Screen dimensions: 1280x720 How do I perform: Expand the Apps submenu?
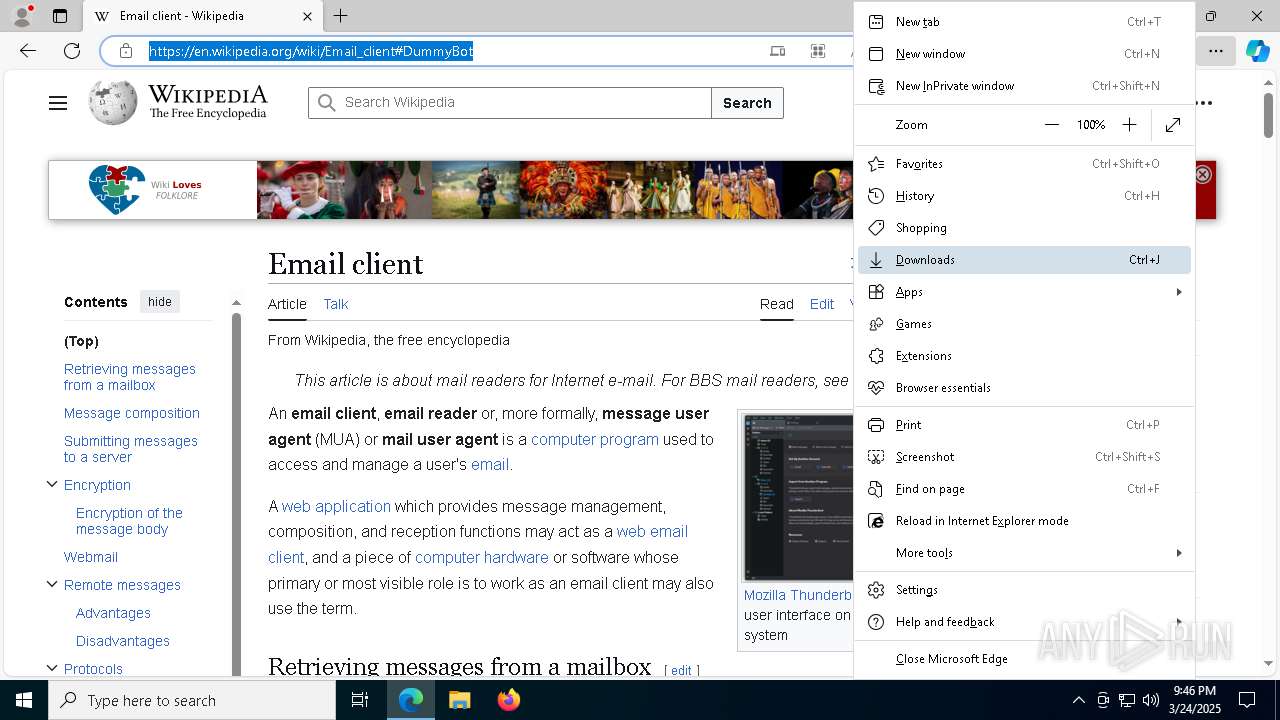click(1024, 292)
